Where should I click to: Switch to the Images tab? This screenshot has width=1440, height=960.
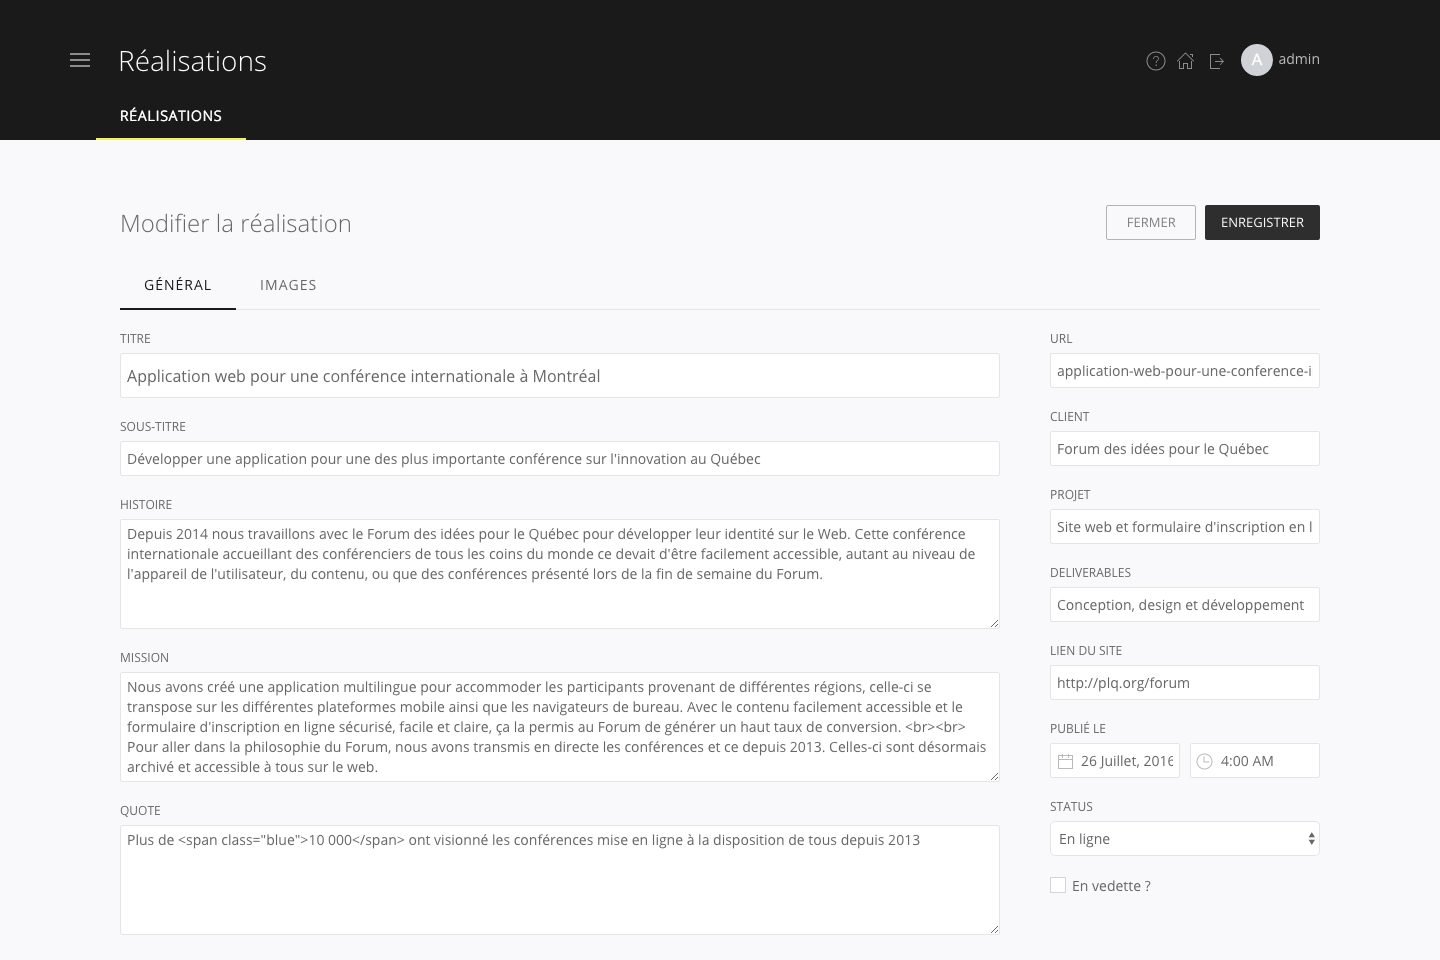pyautogui.click(x=288, y=285)
